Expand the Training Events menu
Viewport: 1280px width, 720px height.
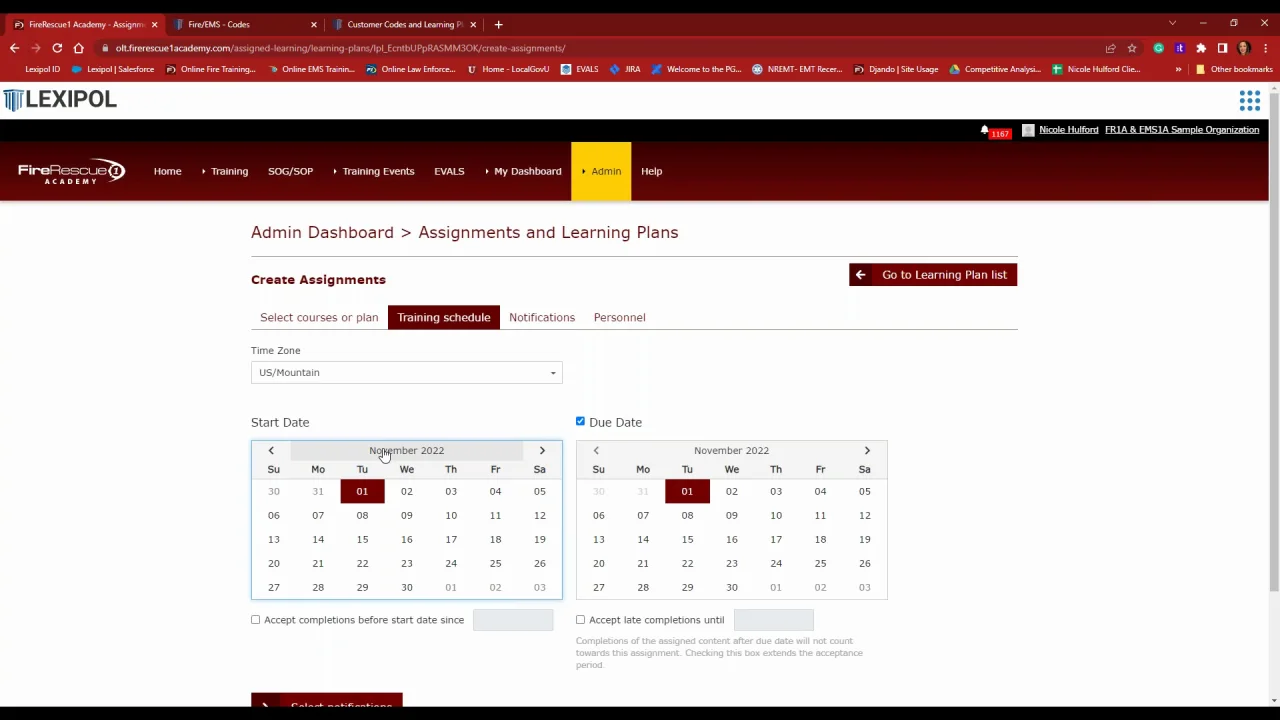click(x=373, y=171)
